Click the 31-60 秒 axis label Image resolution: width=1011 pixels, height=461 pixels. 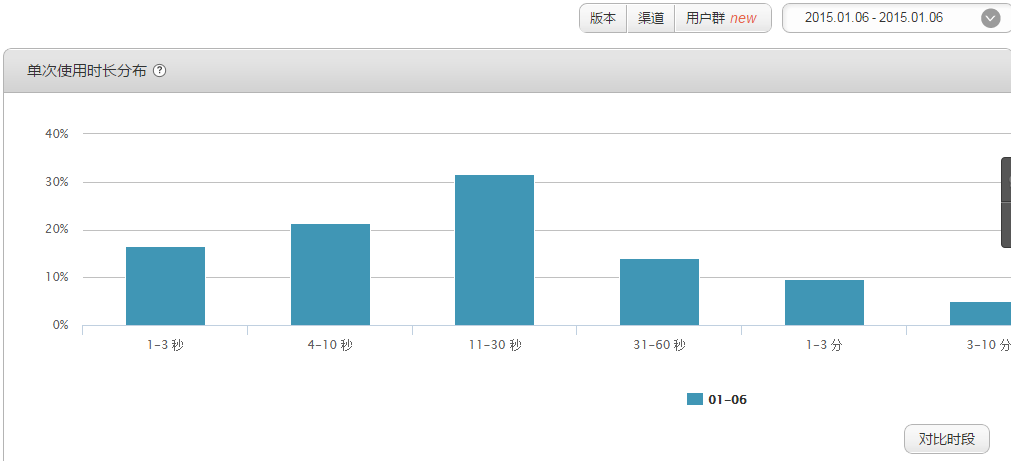click(660, 345)
